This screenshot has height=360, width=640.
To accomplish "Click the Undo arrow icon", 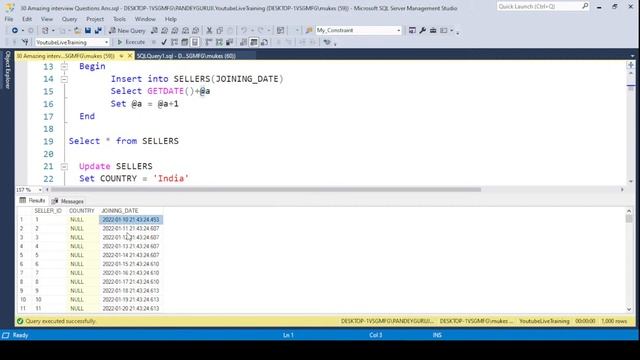I will (x=244, y=31).
